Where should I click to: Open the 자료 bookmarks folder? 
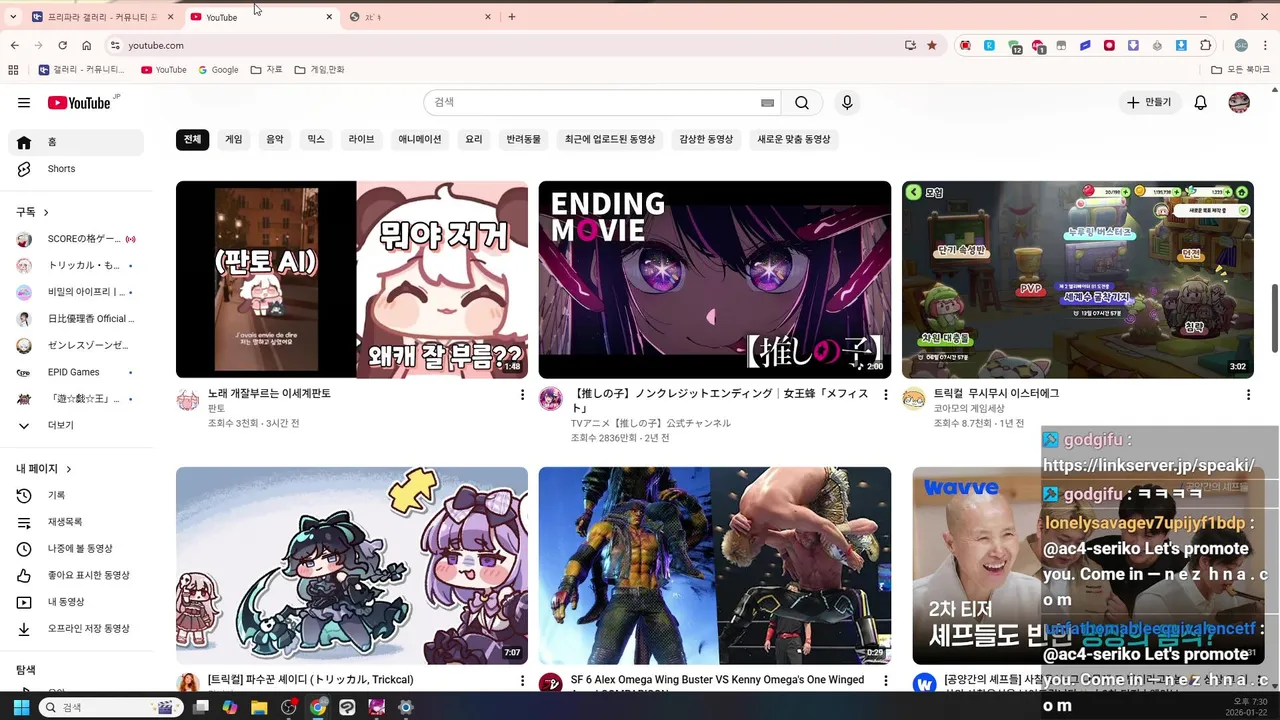click(266, 70)
